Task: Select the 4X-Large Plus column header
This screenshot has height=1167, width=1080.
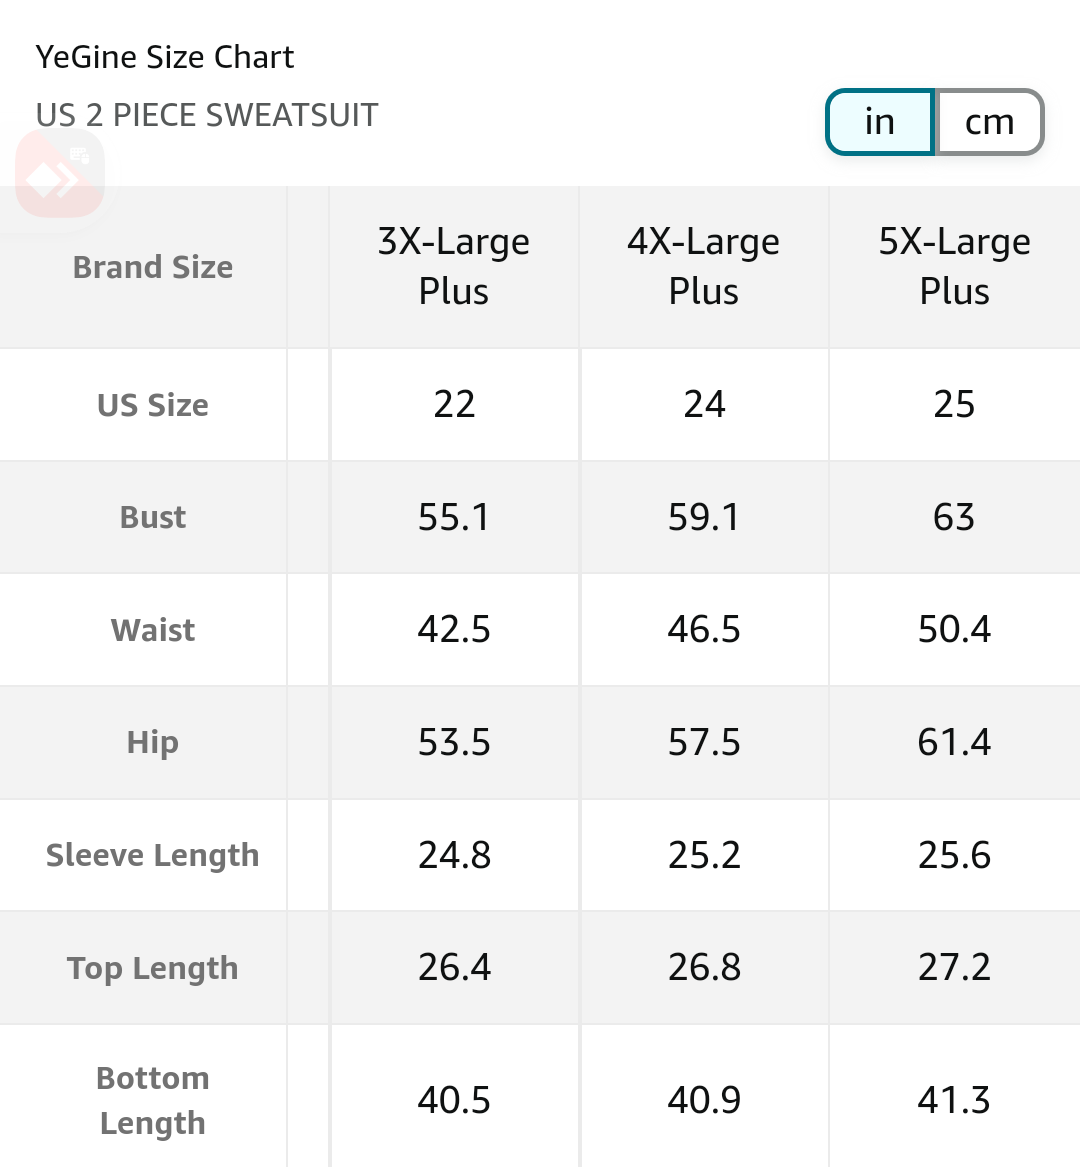Action: click(x=704, y=266)
